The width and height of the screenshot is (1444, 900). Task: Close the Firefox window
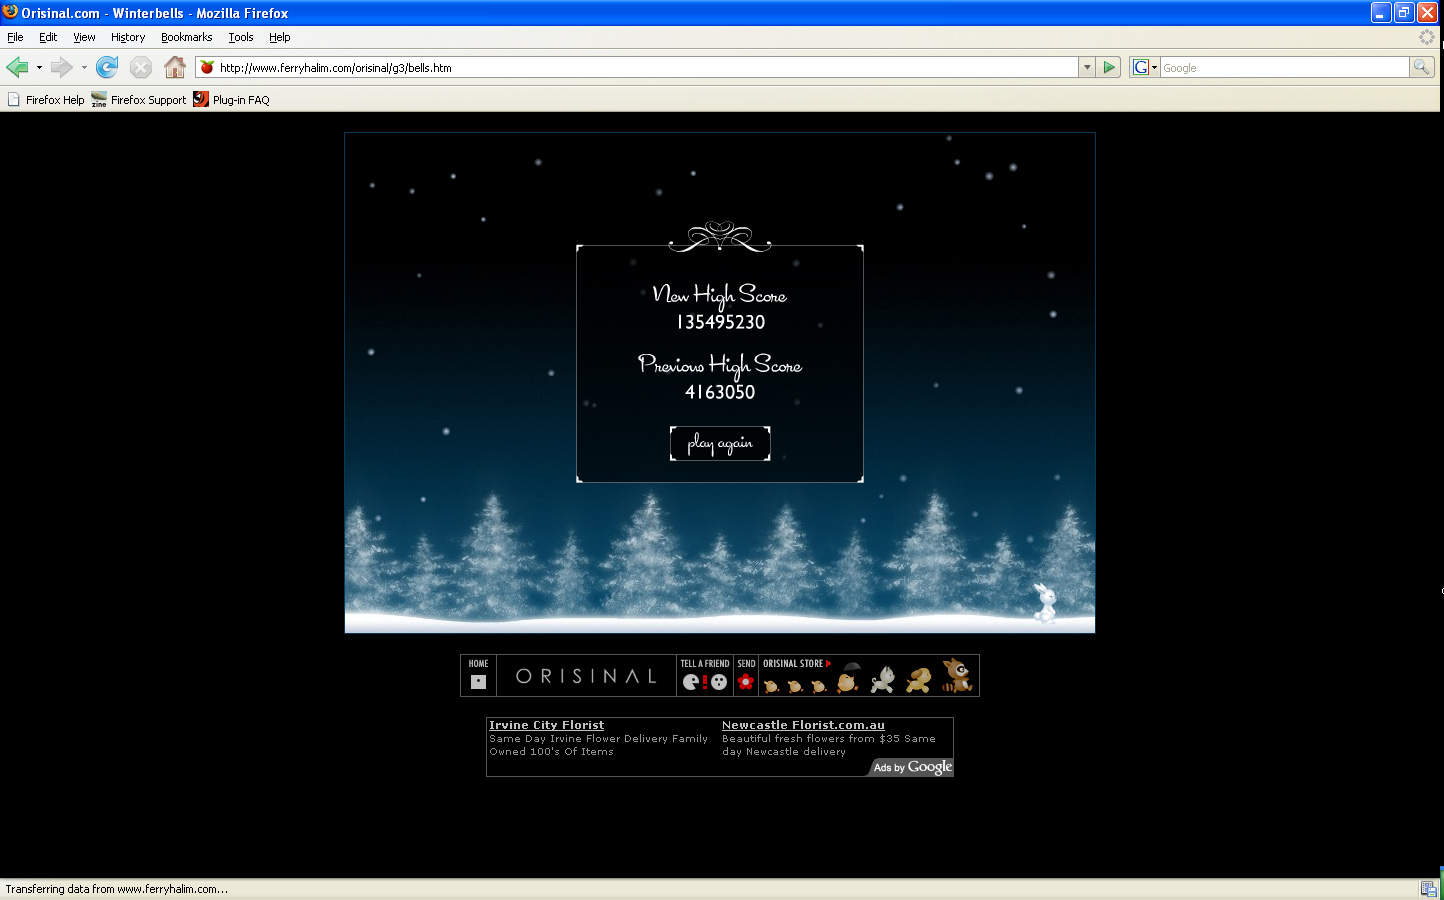pyautogui.click(x=1427, y=13)
